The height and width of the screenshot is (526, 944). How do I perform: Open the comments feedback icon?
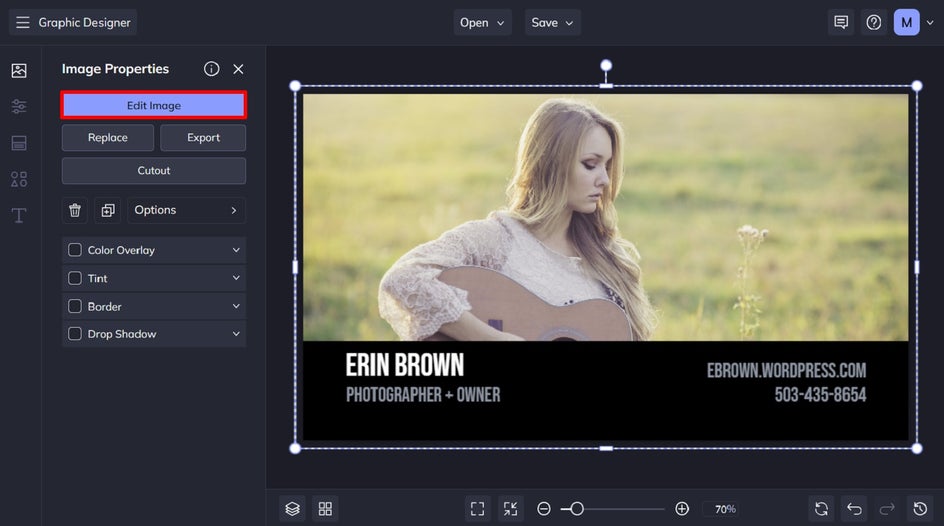841,22
